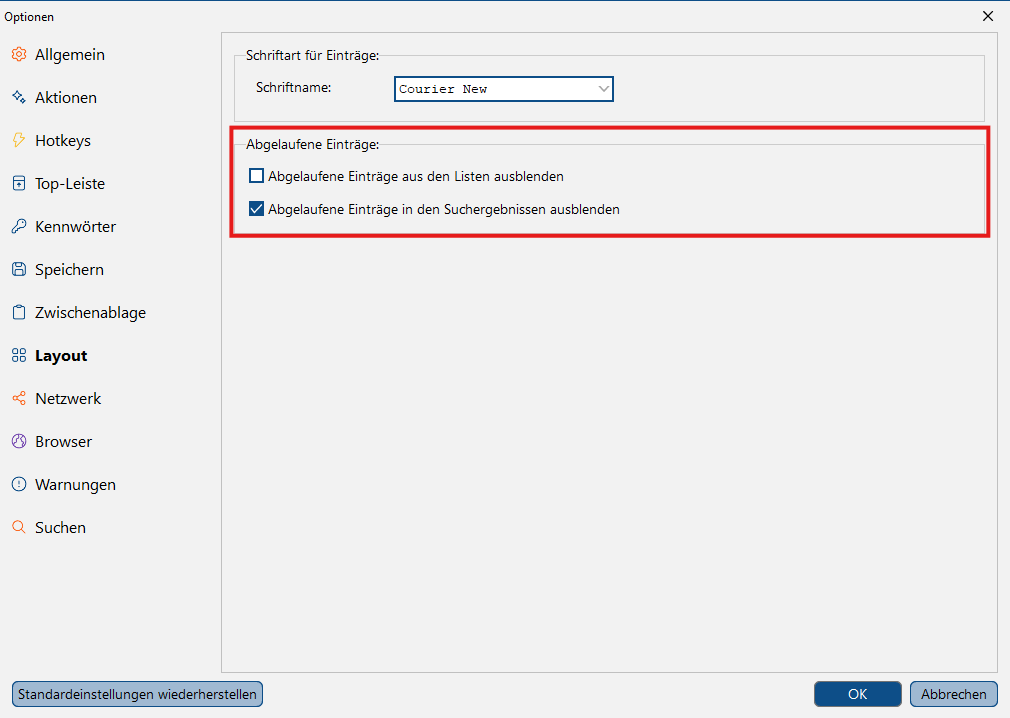
Task: Uncheck hiding expired entries in search results
Action: pyautogui.click(x=256, y=209)
